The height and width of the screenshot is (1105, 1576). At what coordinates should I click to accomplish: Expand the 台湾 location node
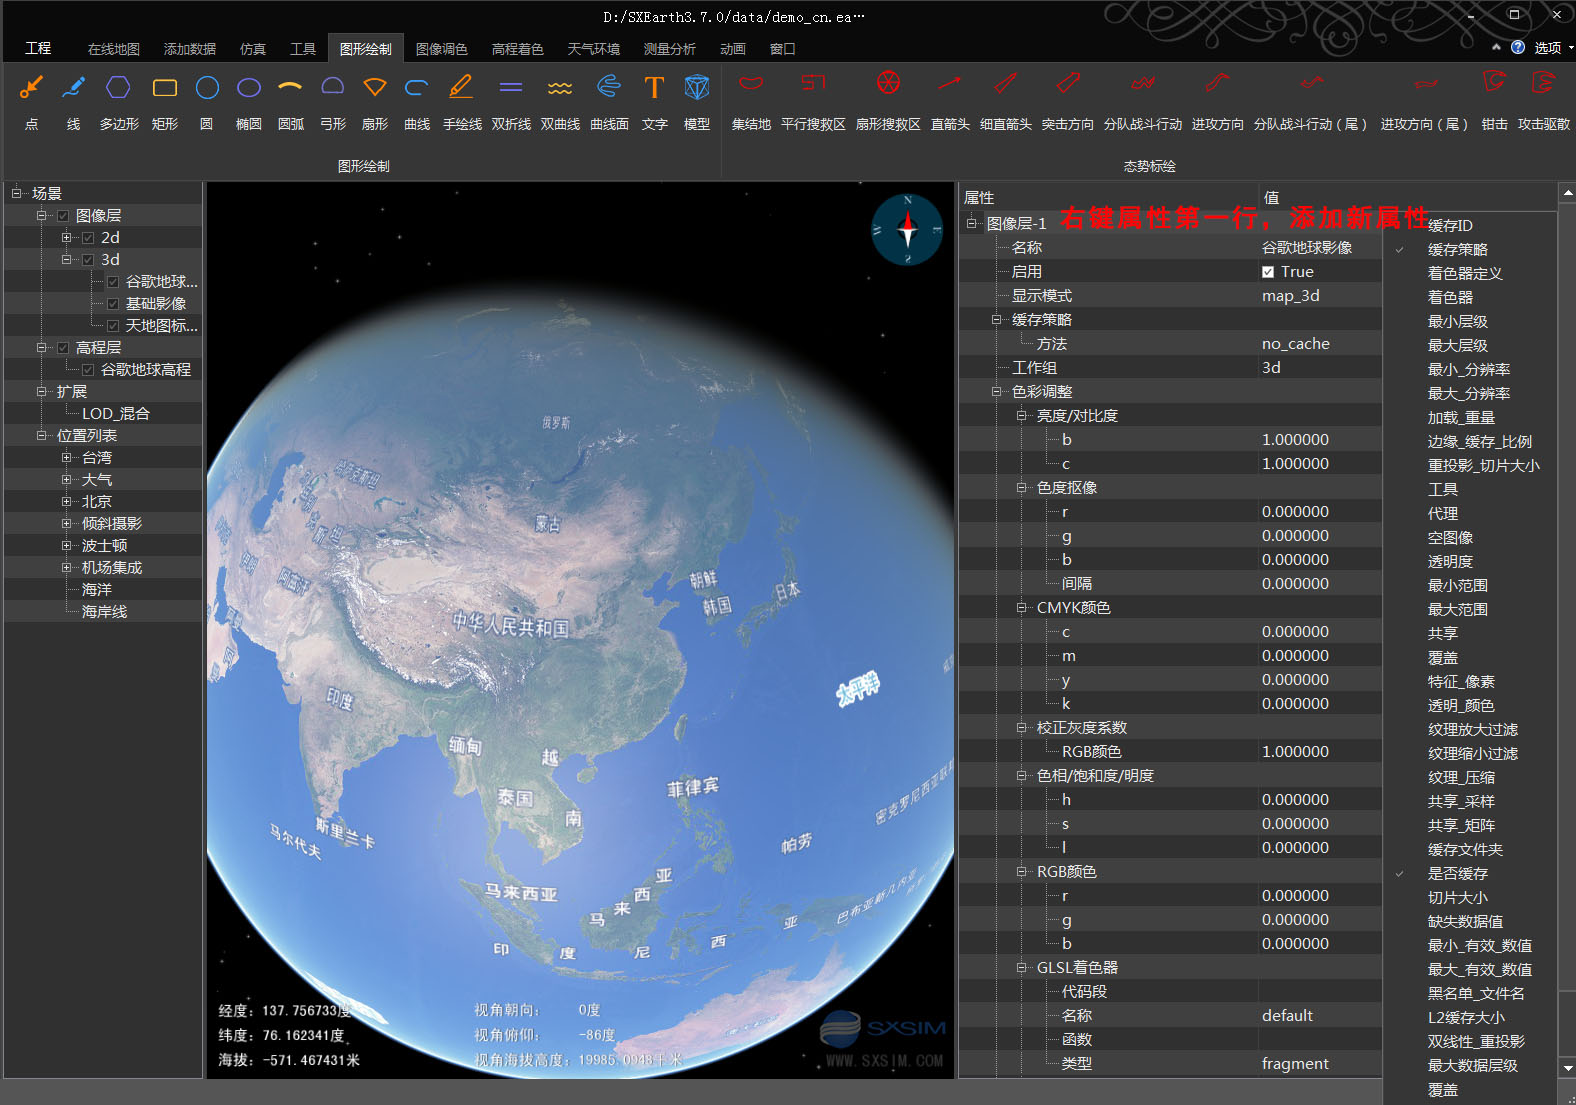pyautogui.click(x=67, y=457)
